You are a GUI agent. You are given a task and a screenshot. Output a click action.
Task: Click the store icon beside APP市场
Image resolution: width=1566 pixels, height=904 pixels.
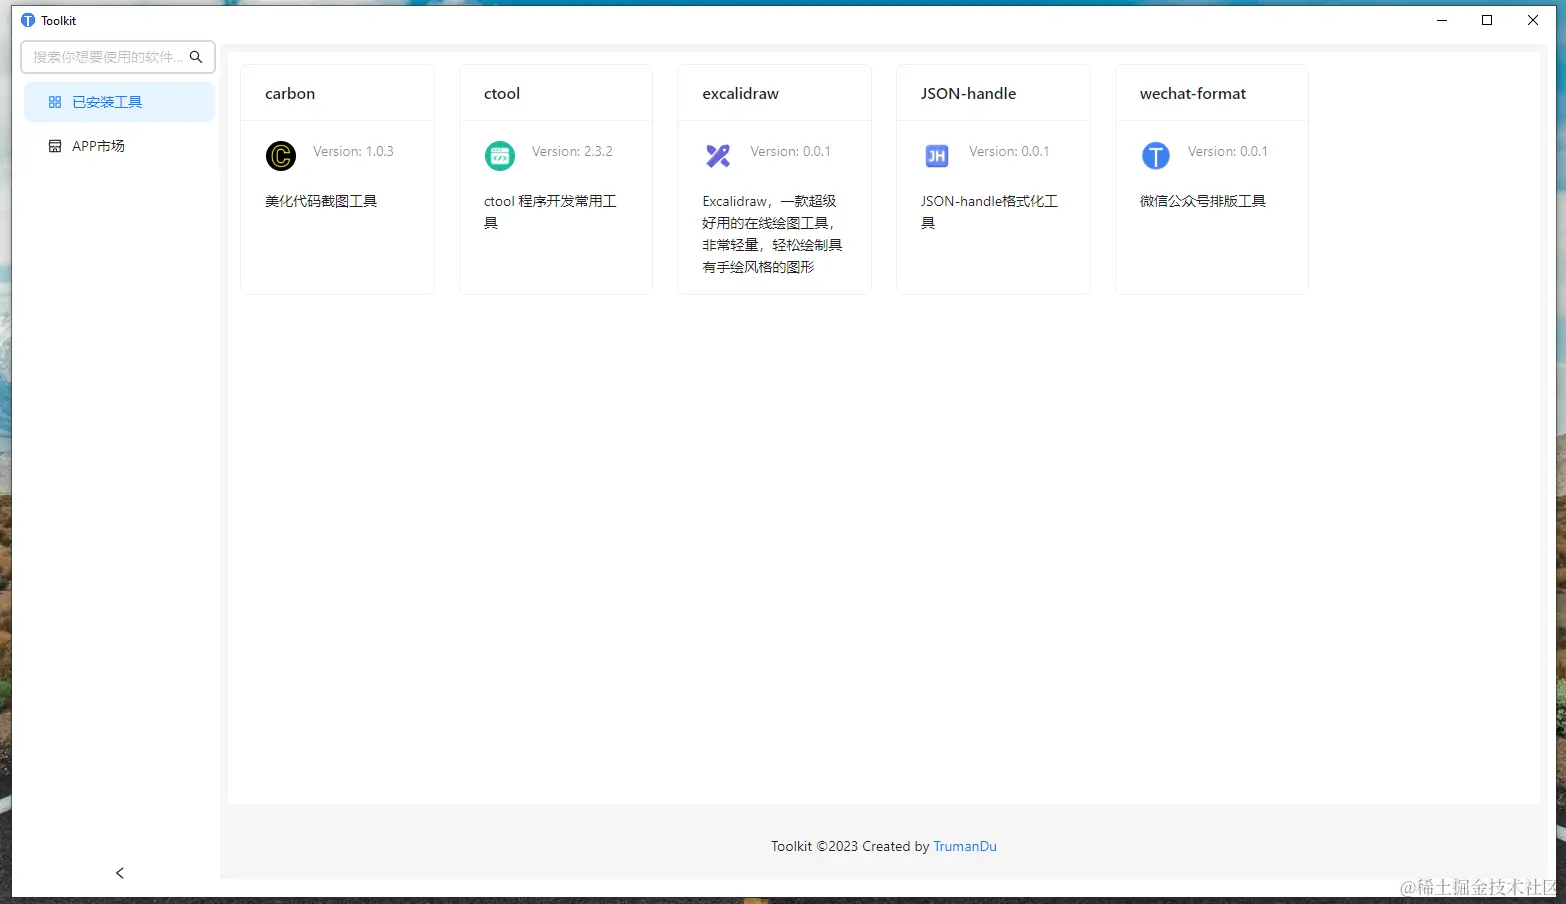point(55,146)
